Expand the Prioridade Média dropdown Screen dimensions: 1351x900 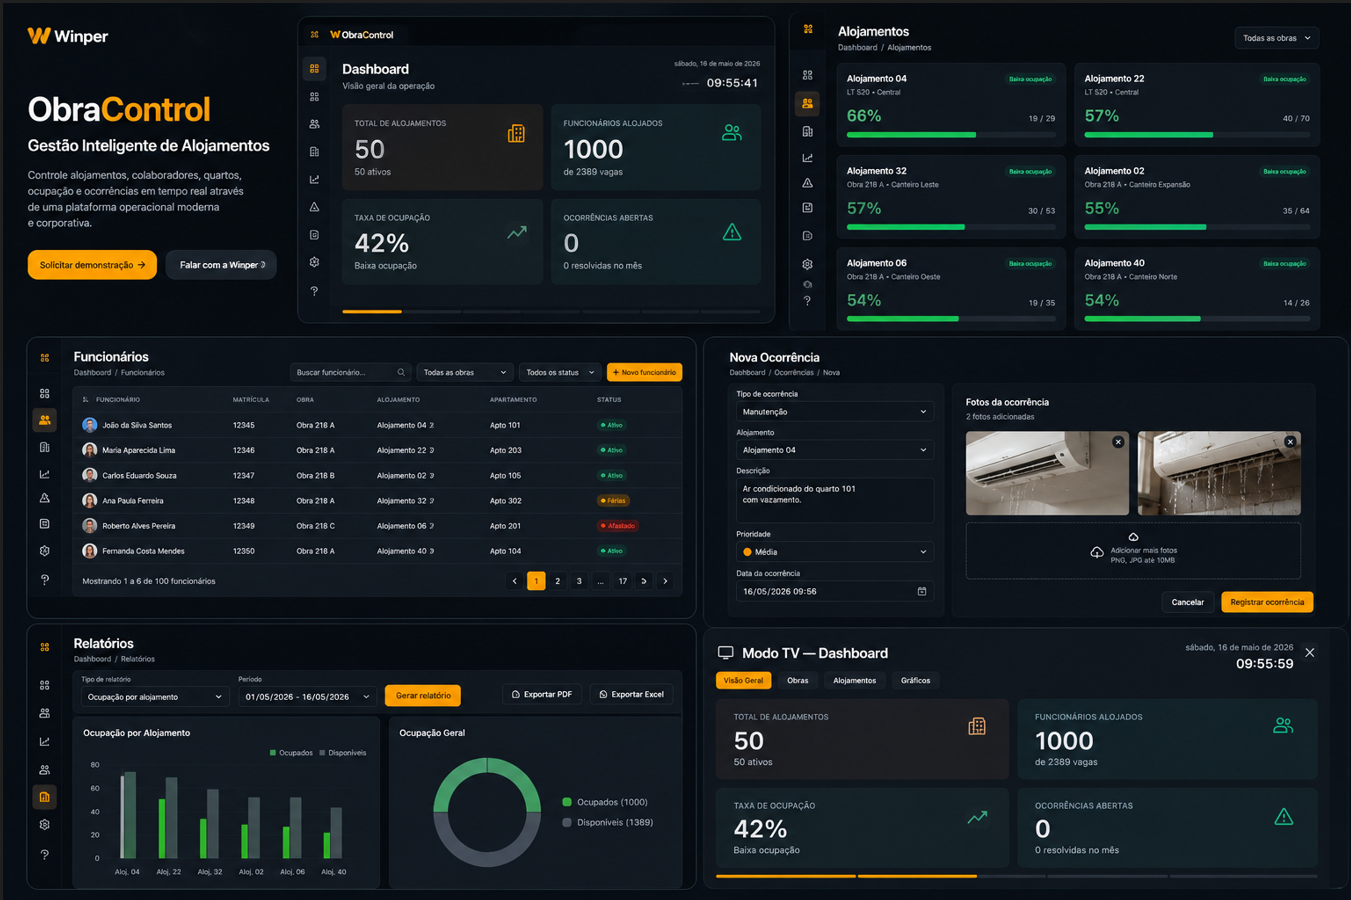click(834, 551)
